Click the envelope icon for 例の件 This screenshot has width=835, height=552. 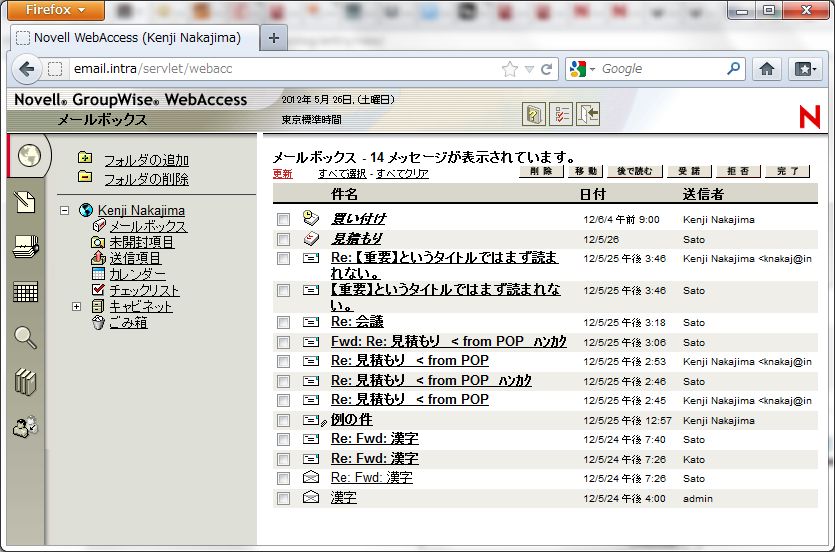310,420
